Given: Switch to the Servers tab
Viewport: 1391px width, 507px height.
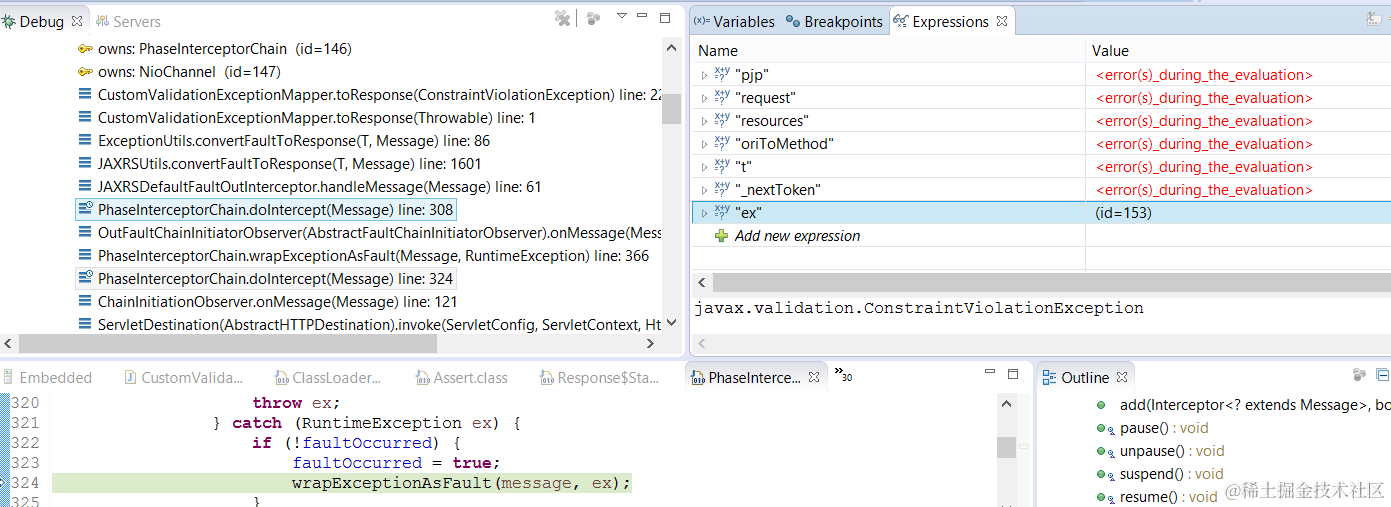Looking at the screenshot, I should coord(127,21).
